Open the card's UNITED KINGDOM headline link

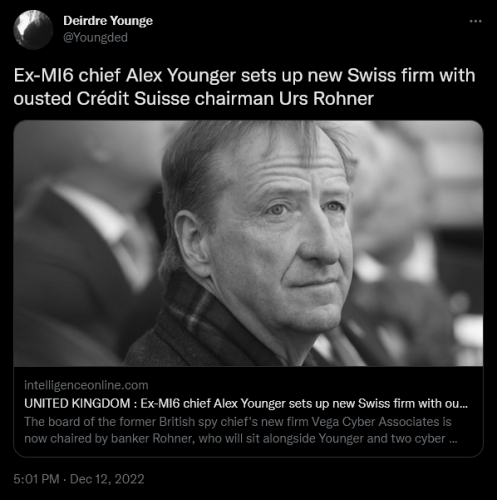coord(246,403)
